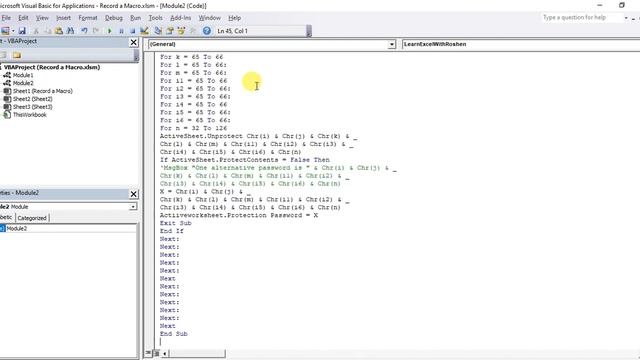
Task: Switch to Categorized properties tab
Action: click(32, 218)
